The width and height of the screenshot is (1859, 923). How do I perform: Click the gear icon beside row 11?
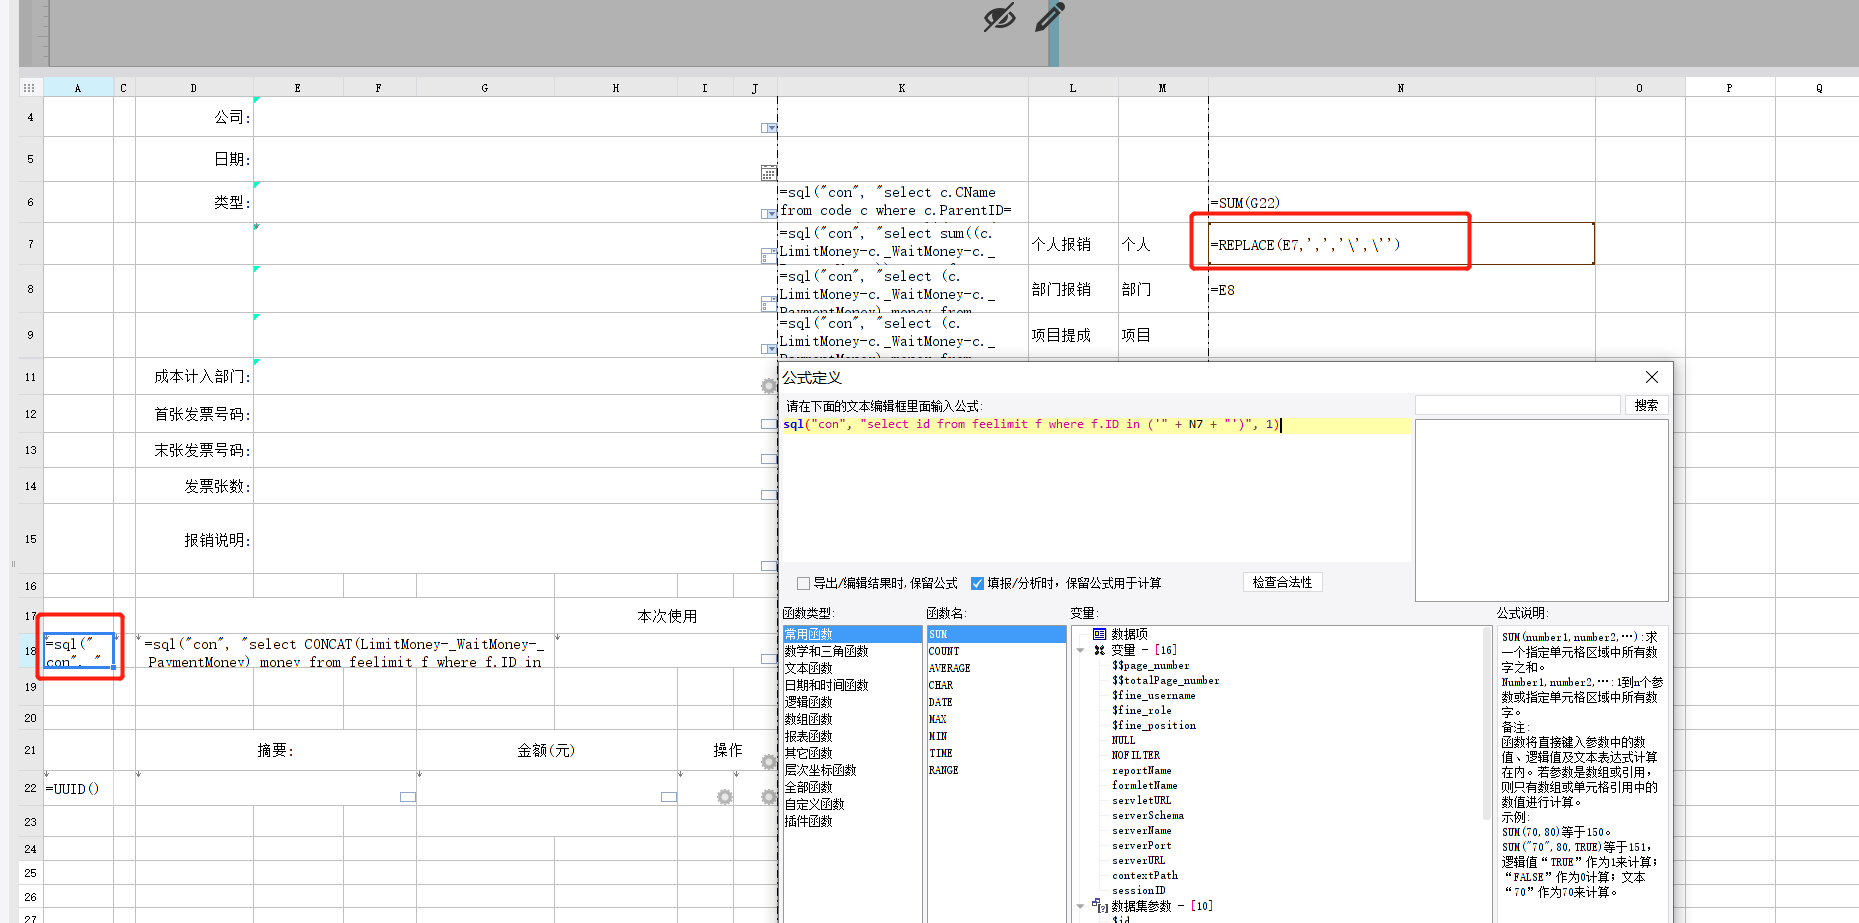(x=768, y=386)
